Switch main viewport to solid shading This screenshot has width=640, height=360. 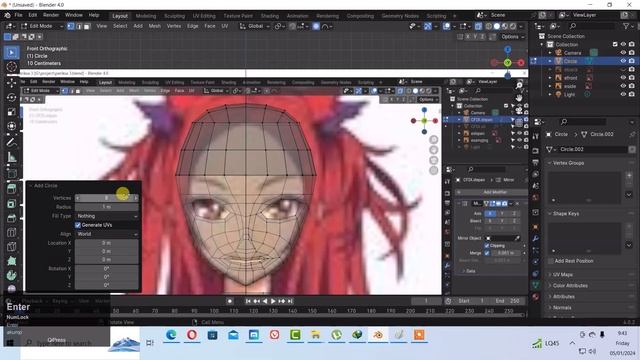click(496, 26)
